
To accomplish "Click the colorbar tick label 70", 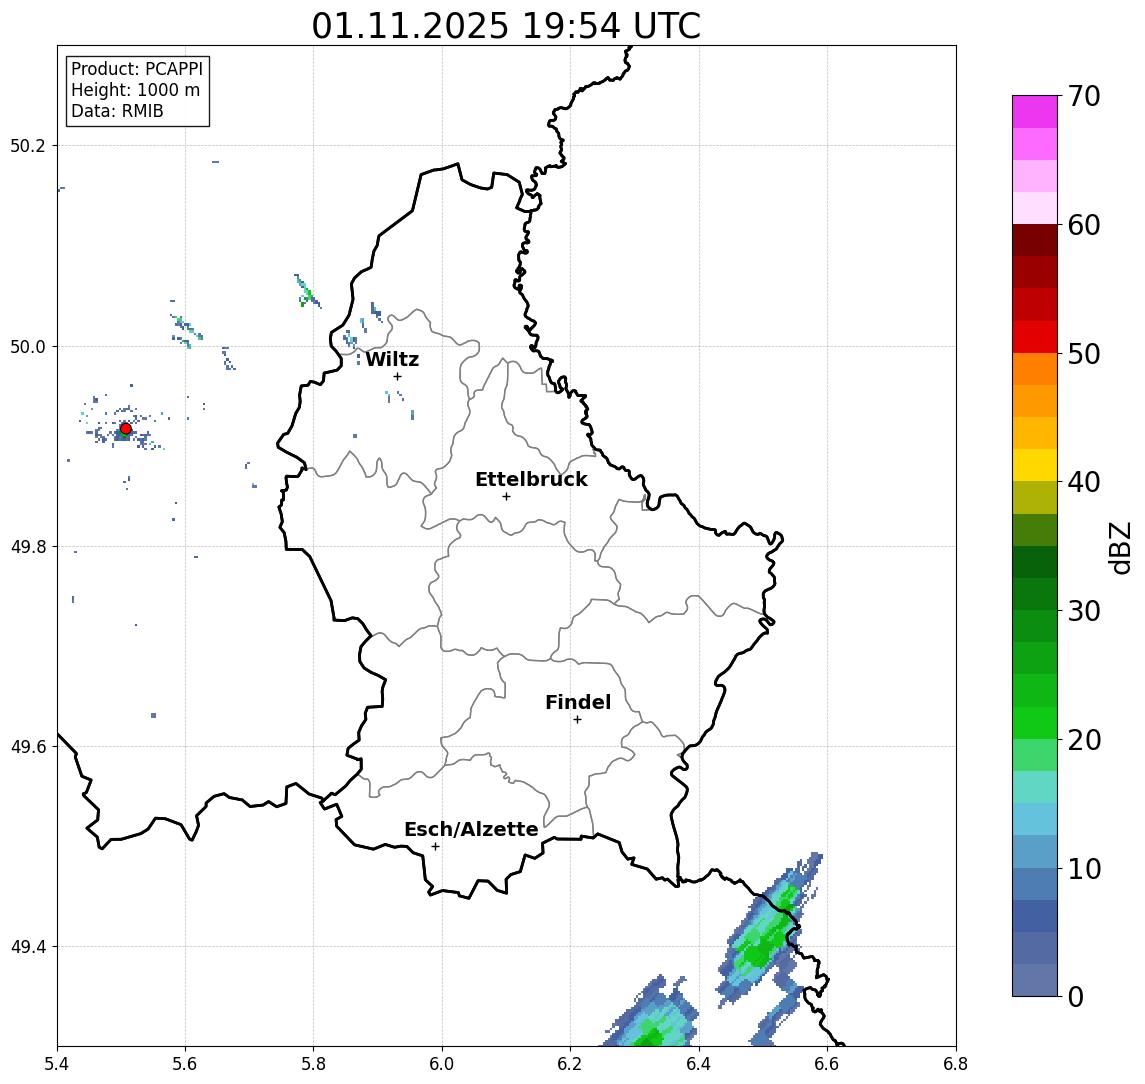I will point(1084,96).
